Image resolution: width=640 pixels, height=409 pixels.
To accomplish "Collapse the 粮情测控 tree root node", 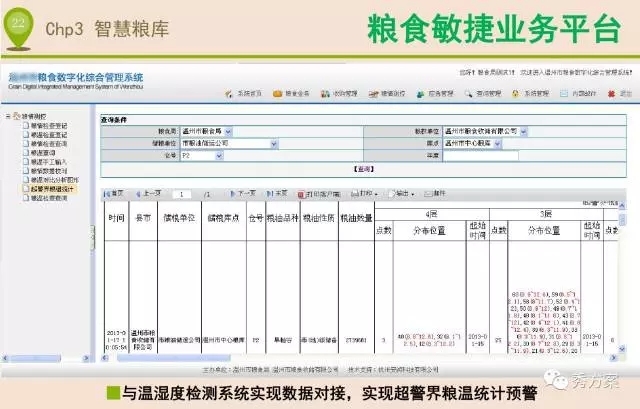I will (x=8, y=116).
